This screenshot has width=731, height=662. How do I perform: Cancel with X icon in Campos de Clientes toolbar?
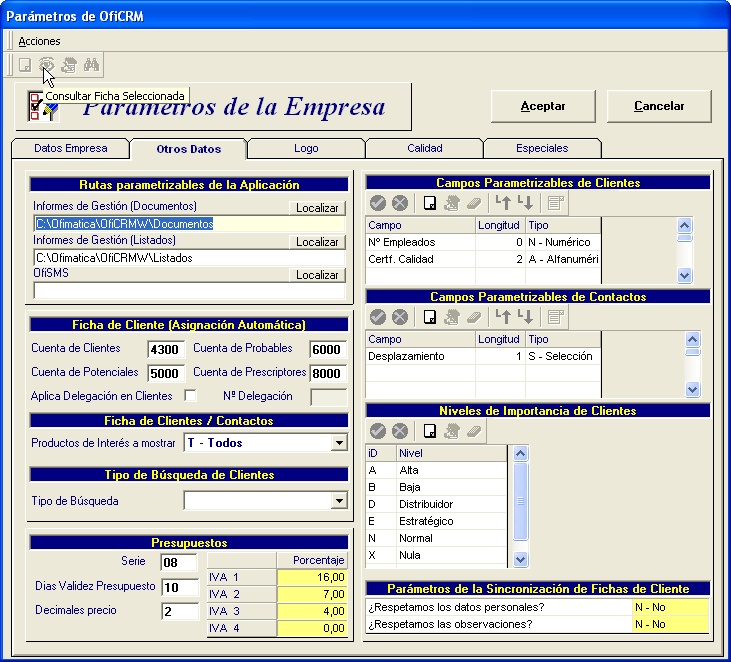point(400,203)
